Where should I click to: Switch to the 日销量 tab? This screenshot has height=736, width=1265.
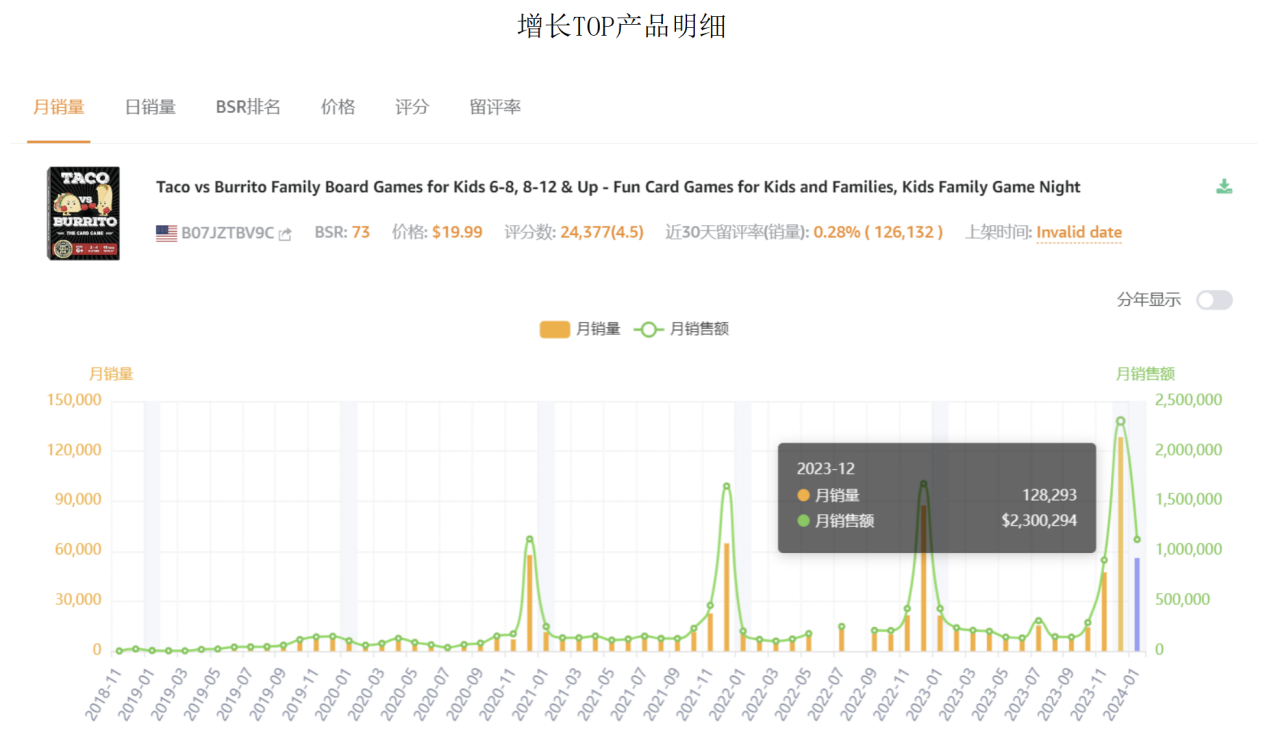pyautogui.click(x=150, y=107)
